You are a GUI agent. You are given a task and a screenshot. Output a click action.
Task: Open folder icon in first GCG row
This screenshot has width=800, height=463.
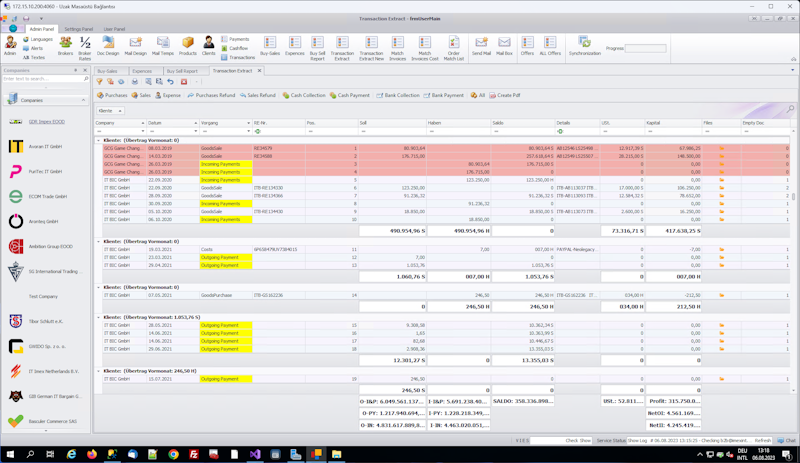tap(721, 149)
